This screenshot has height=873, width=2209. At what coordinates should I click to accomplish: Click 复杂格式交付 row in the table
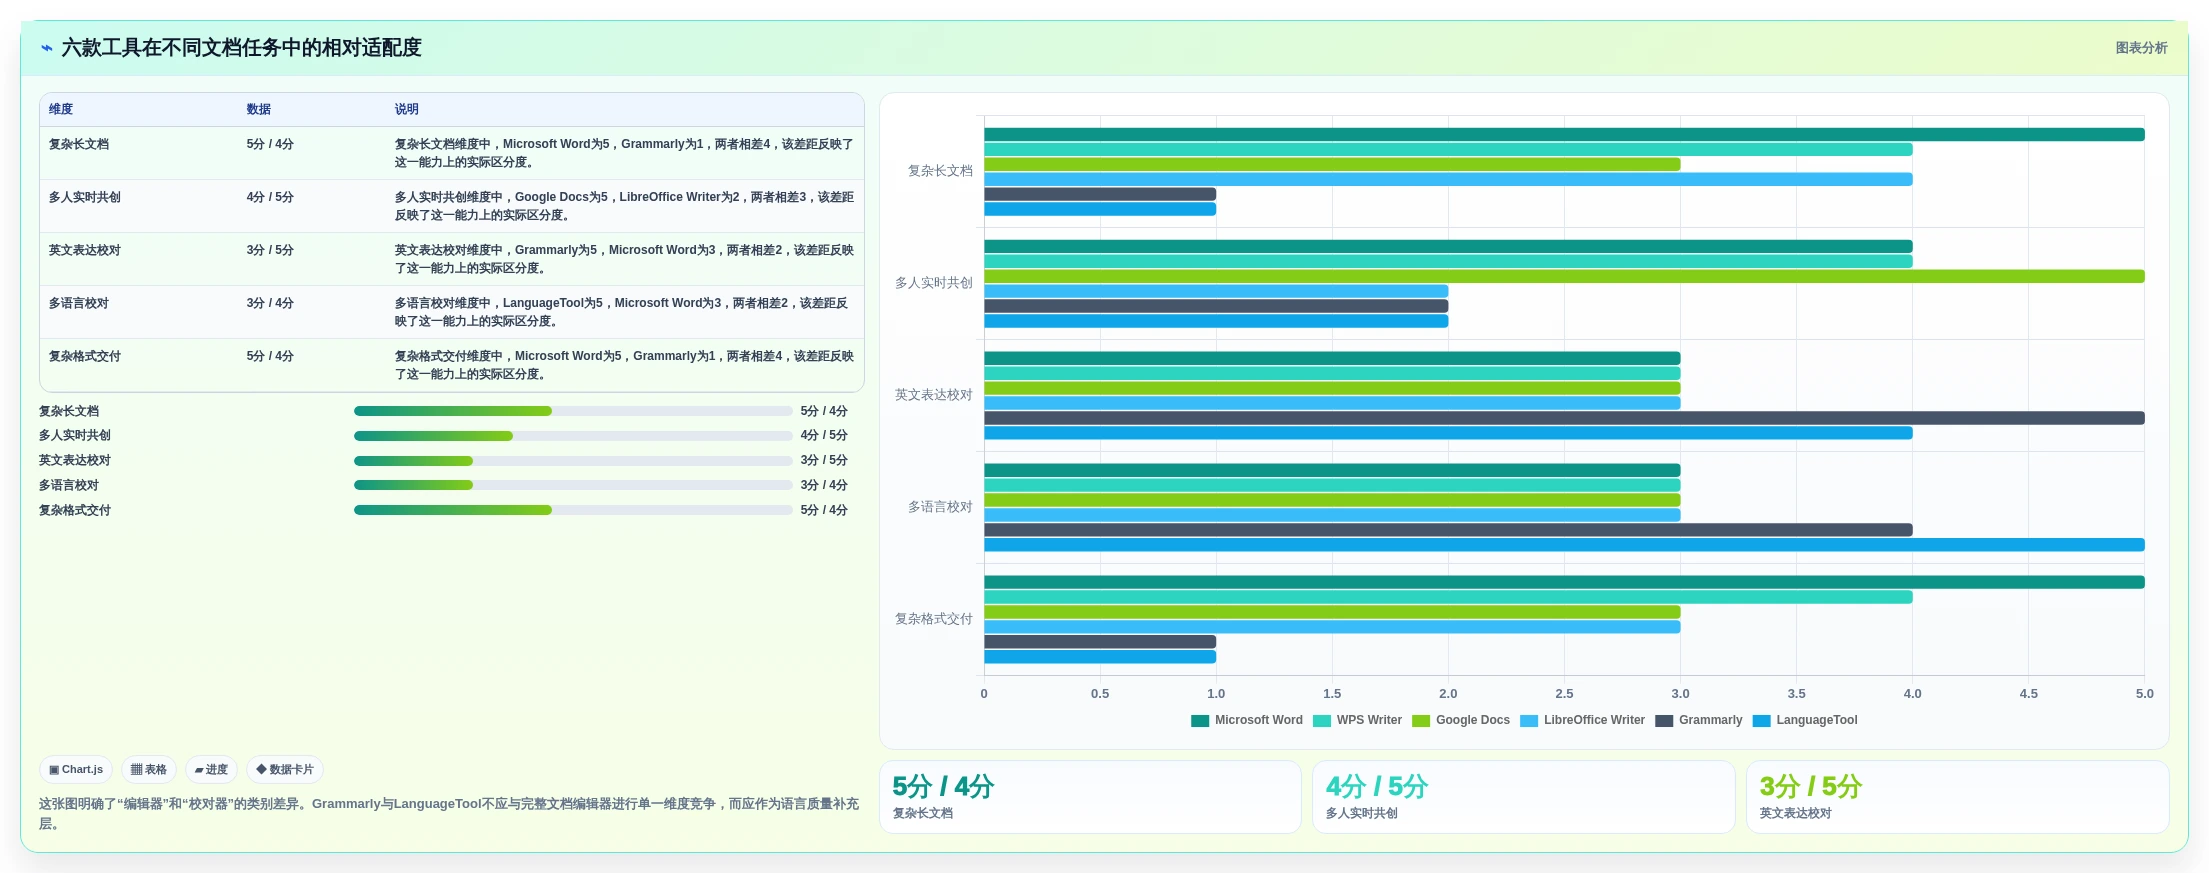pyautogui.click(x=452, y=365)
